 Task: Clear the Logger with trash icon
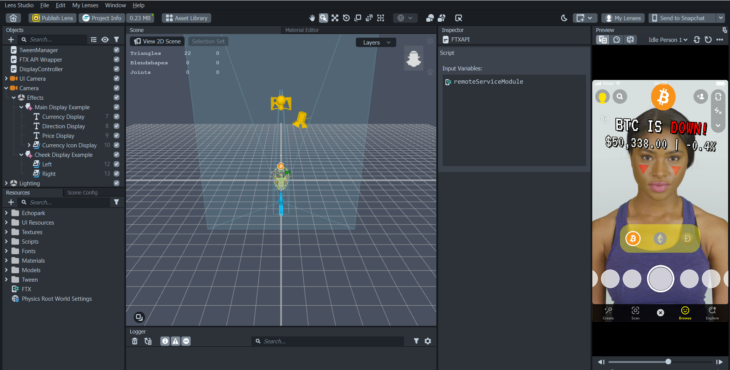point(135,341)
